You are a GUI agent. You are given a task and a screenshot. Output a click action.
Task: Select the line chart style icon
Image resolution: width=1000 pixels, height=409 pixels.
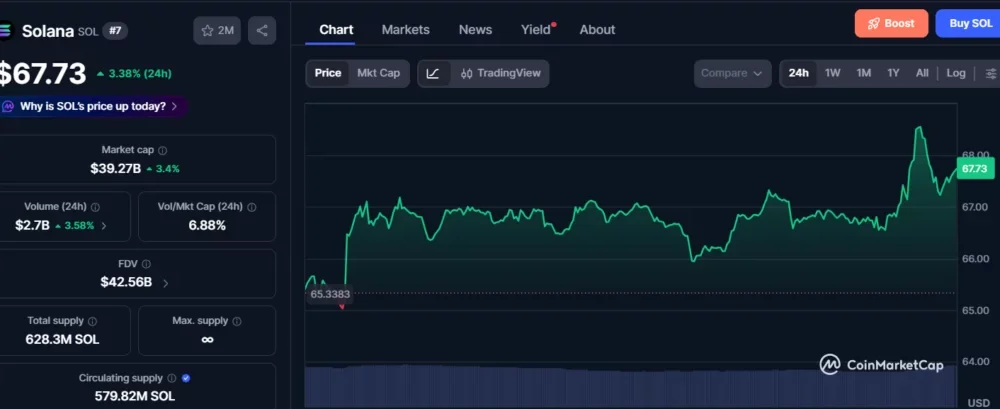tap(433, 73)
